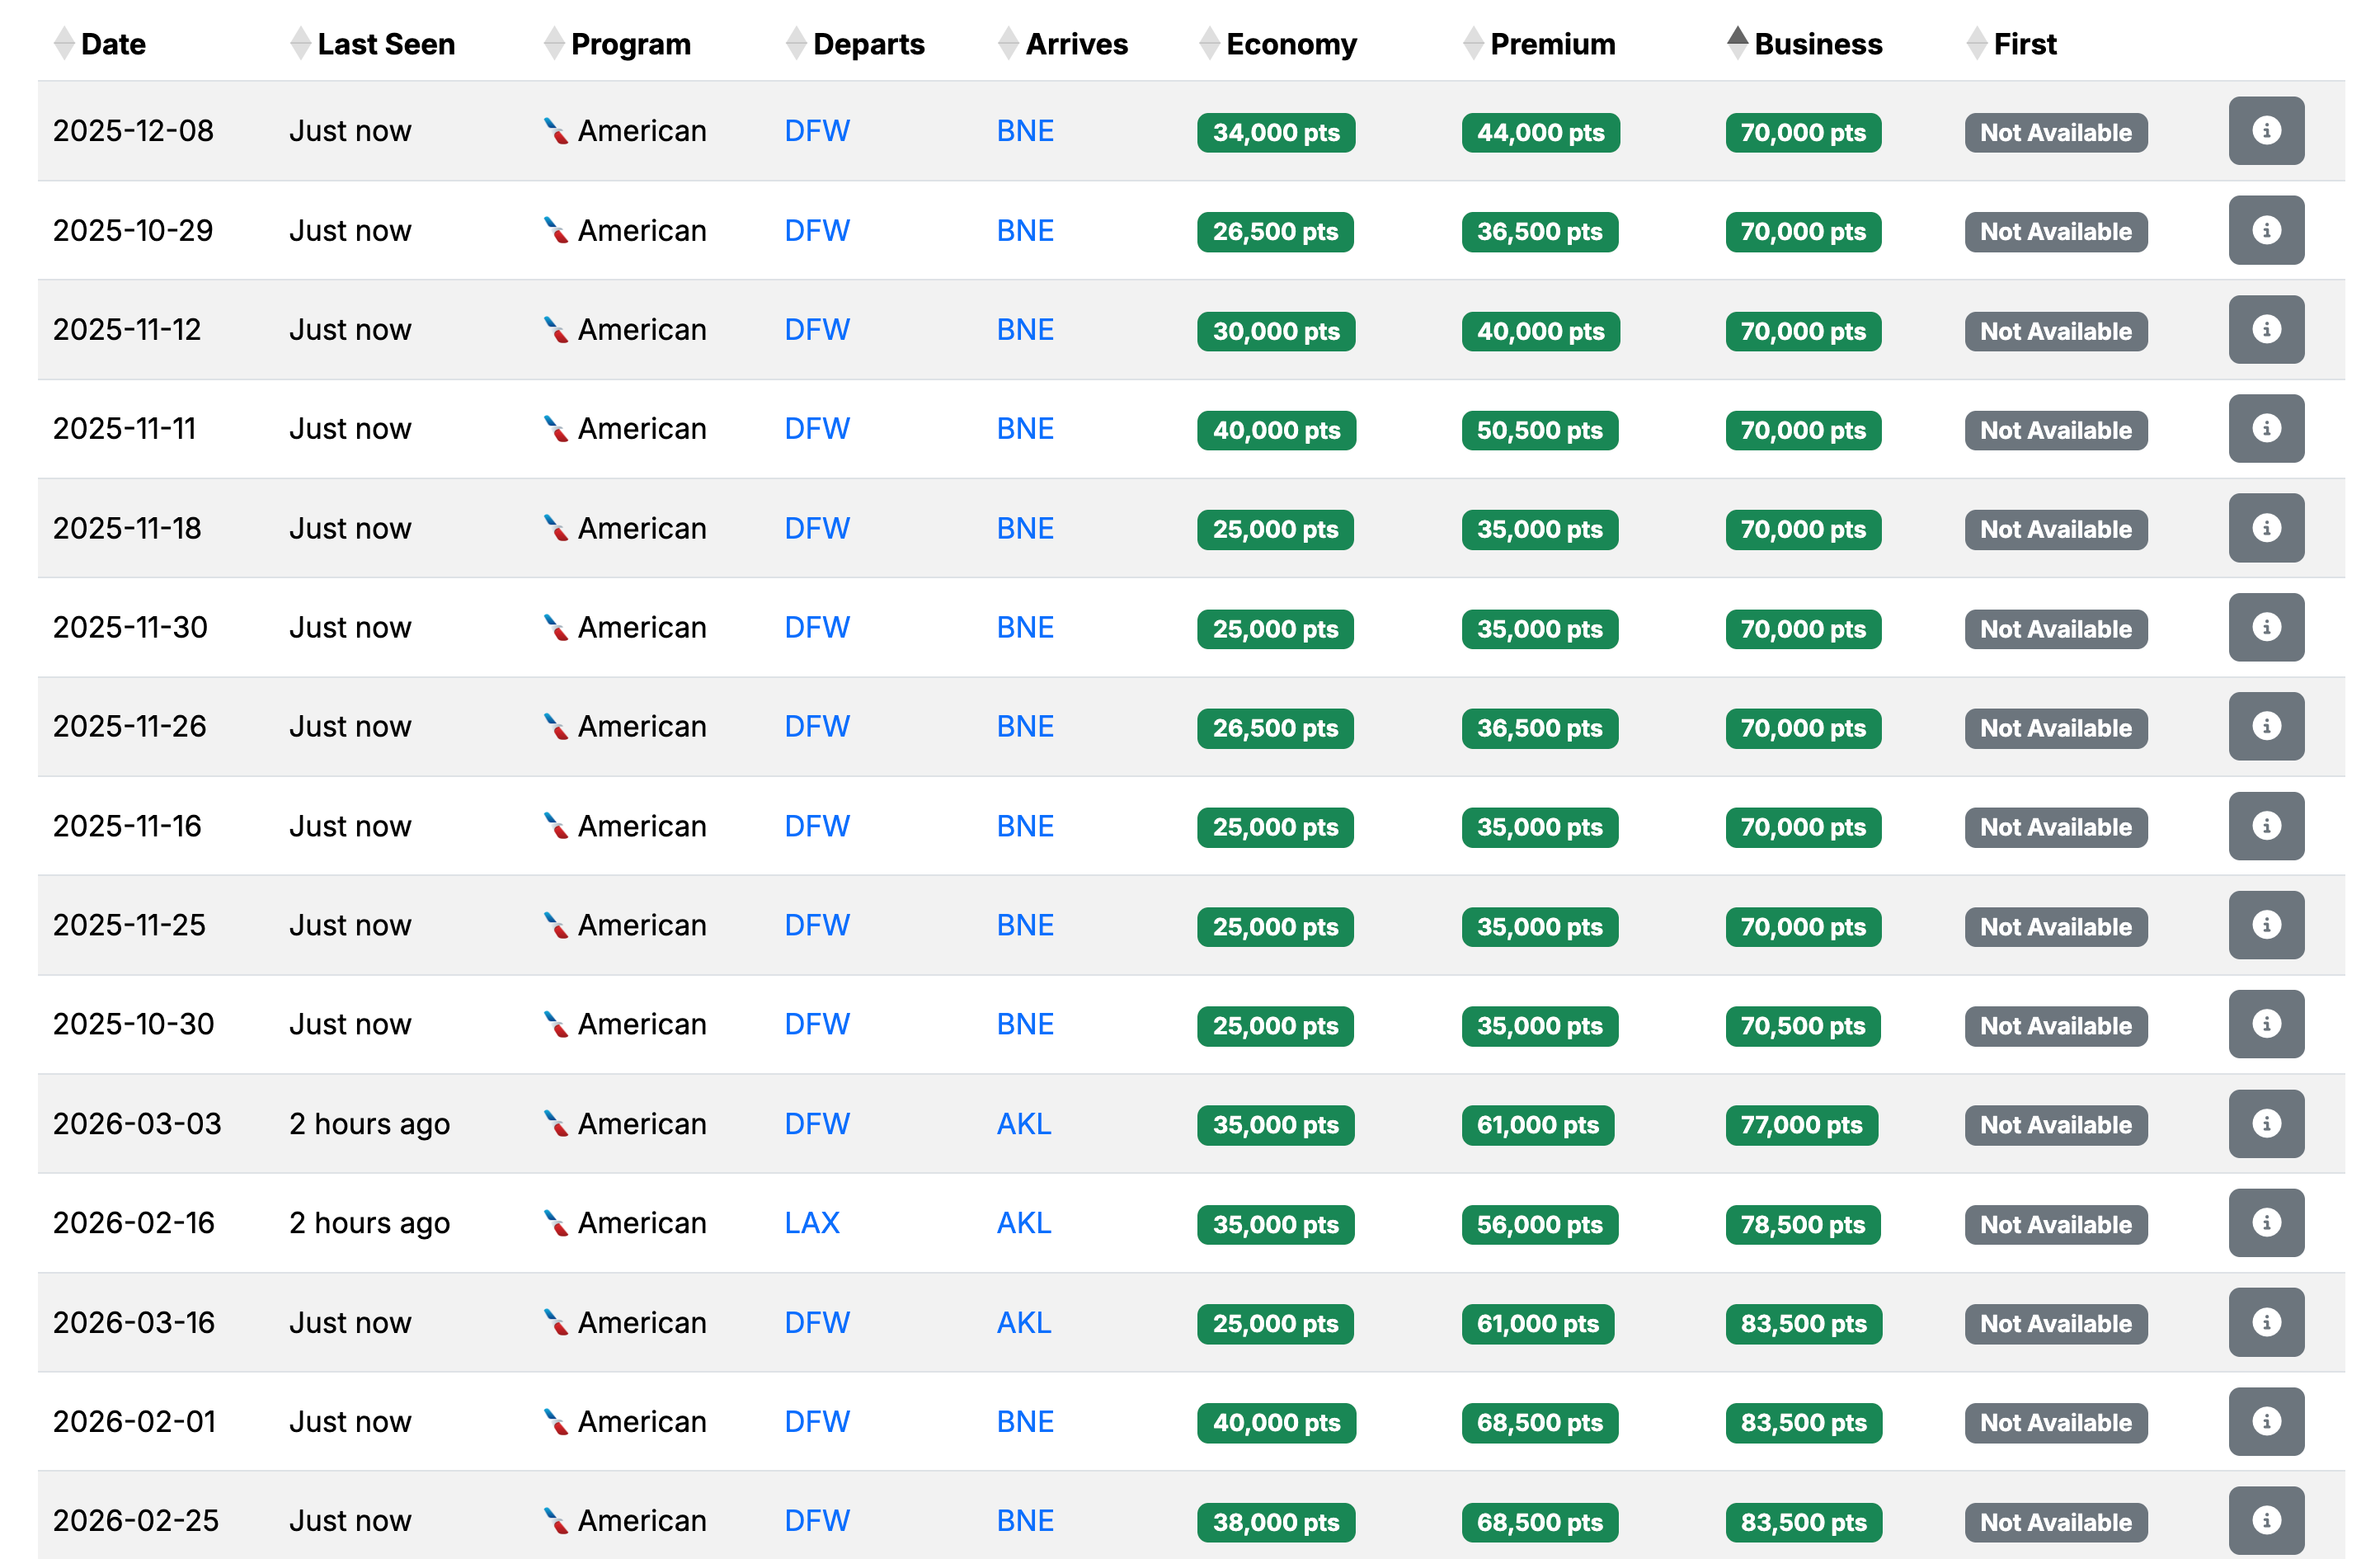Click info icon for the 2025-10-30 row
Image resolution: width=2380 pixels, height=1559 pixels.
[x=2265, y=1024]
